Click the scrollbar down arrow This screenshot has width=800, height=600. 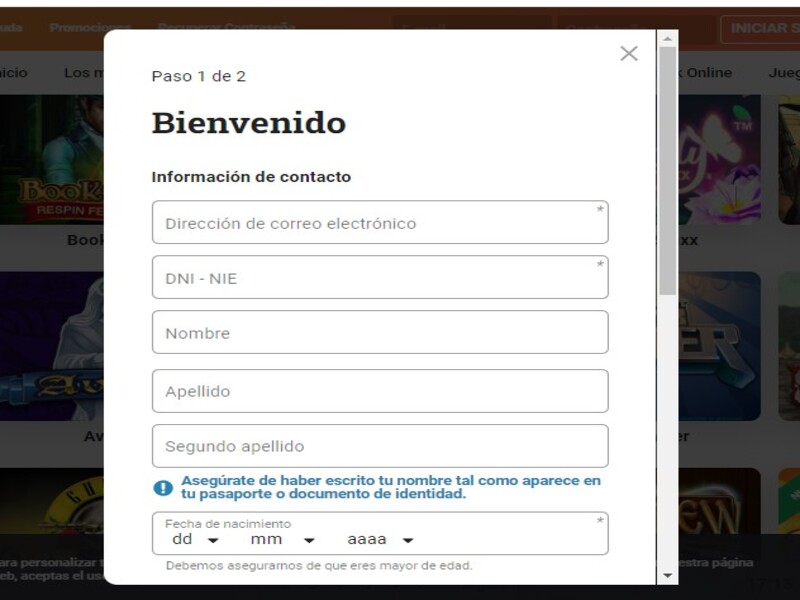[x=667, y=576]
